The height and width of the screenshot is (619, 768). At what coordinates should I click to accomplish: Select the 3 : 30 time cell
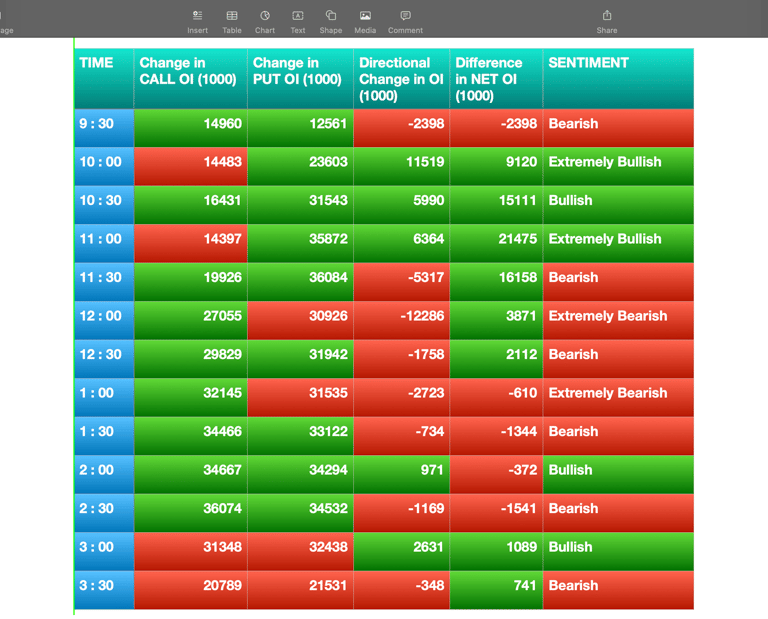[x=104, y=590]
